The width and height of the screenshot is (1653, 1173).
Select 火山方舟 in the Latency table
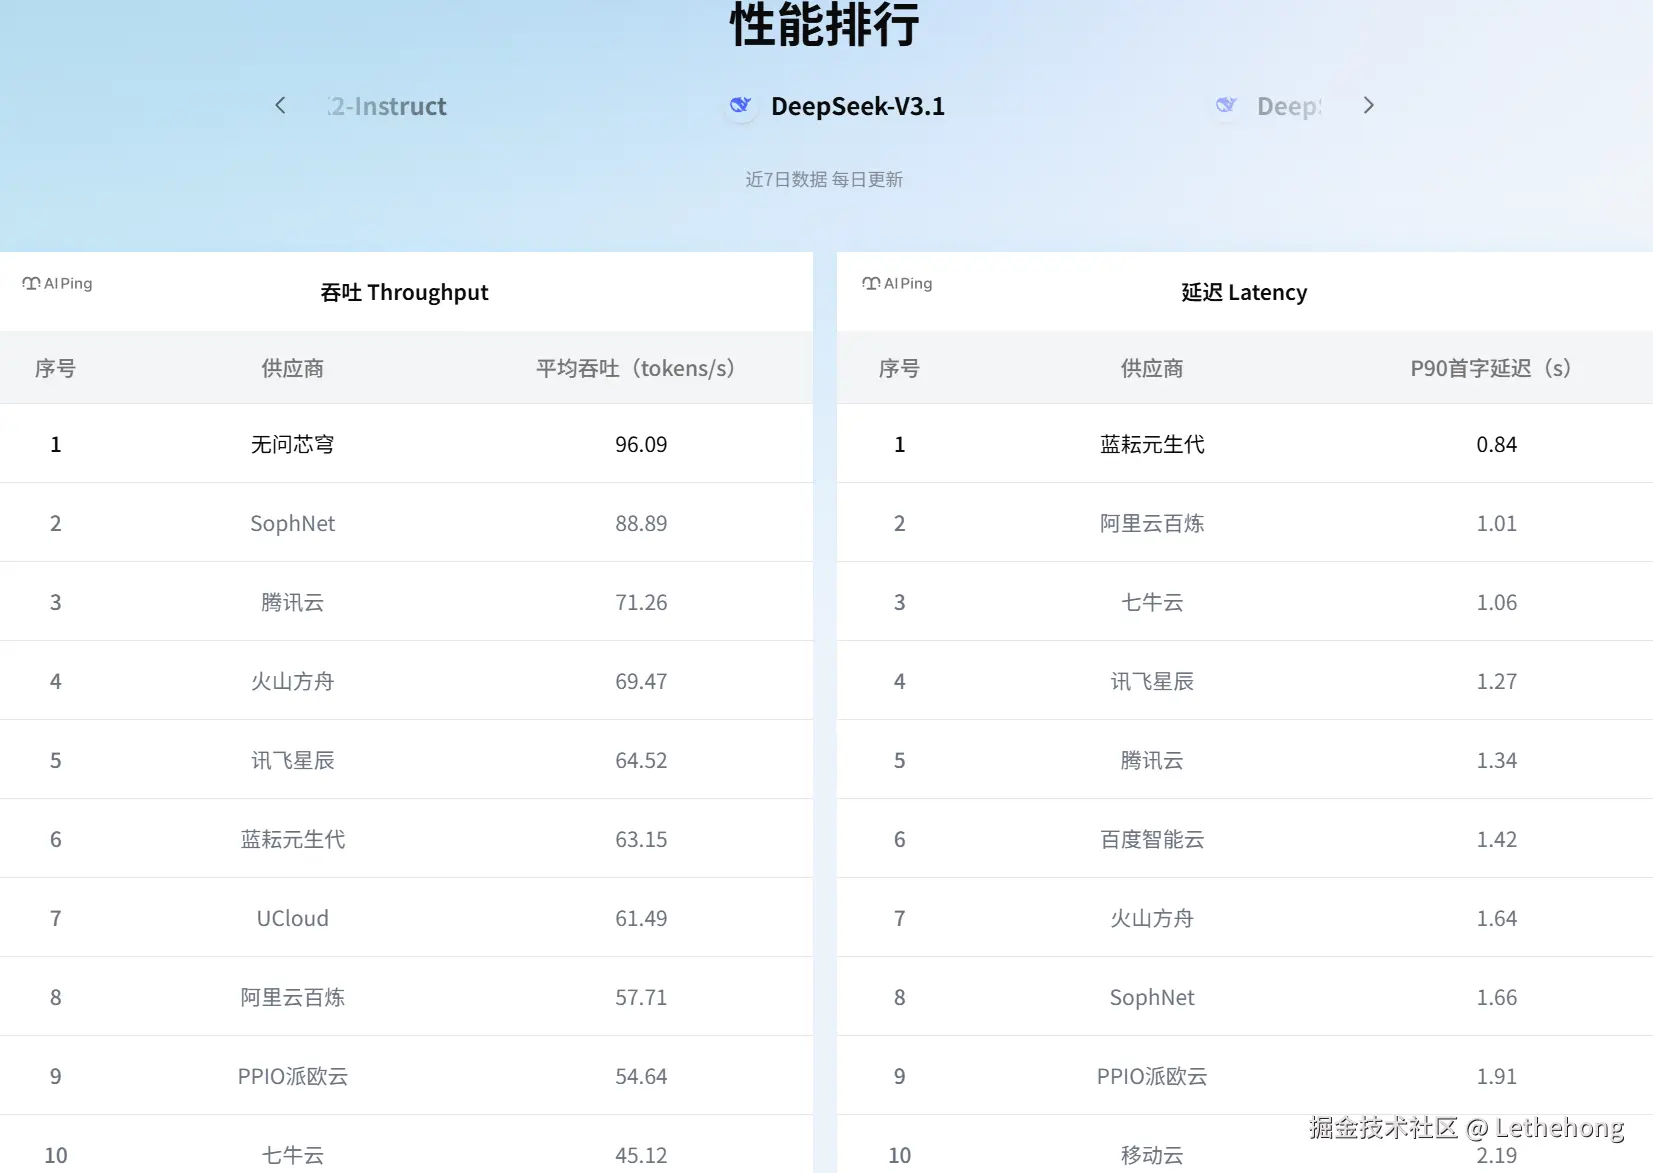coord(1152,918)
